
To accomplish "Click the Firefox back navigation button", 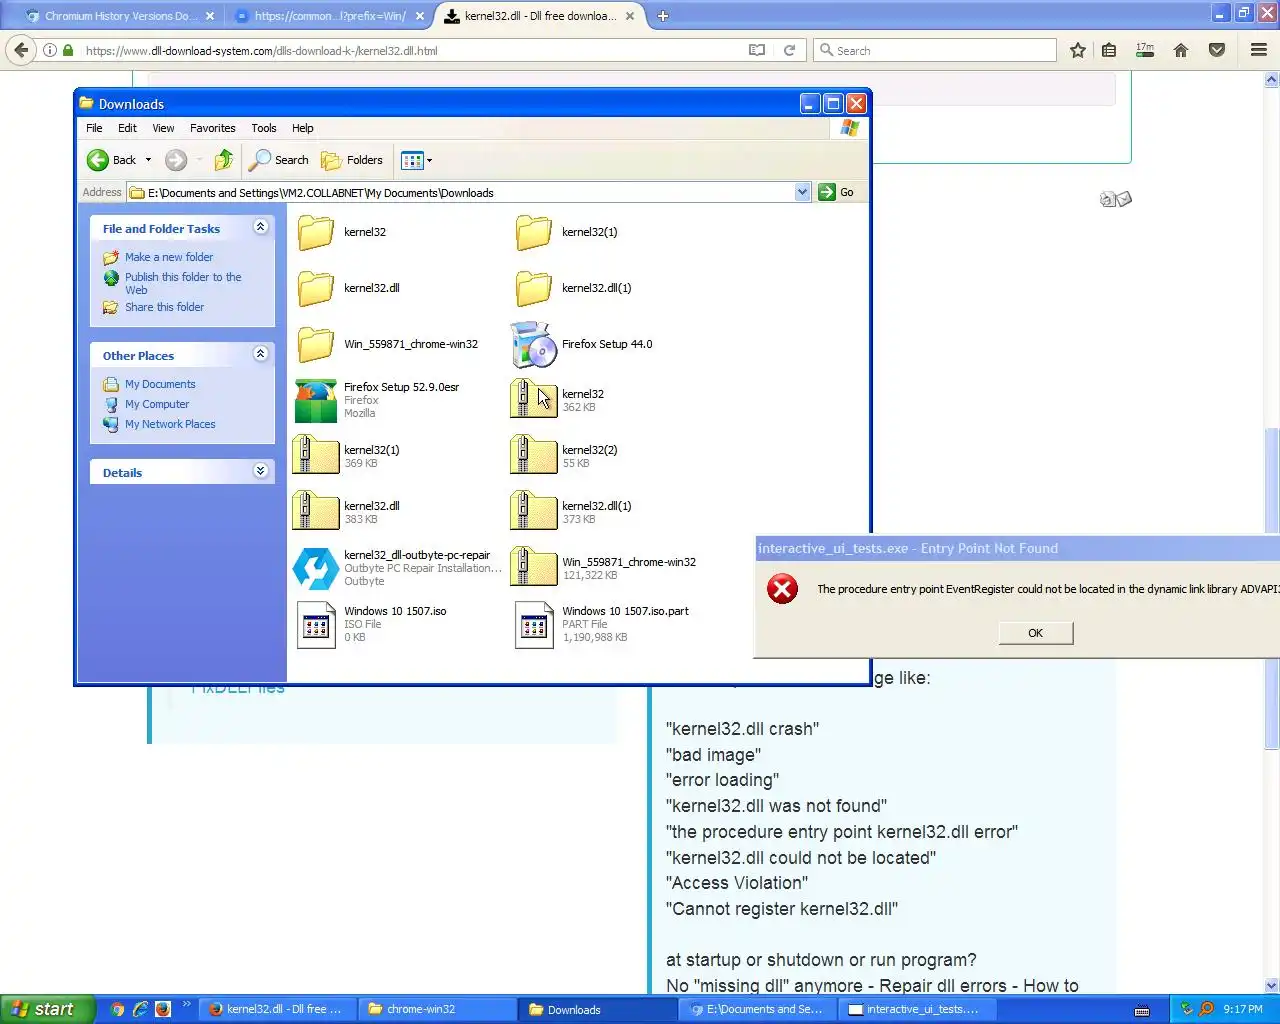I will click(x=21, y=50).
